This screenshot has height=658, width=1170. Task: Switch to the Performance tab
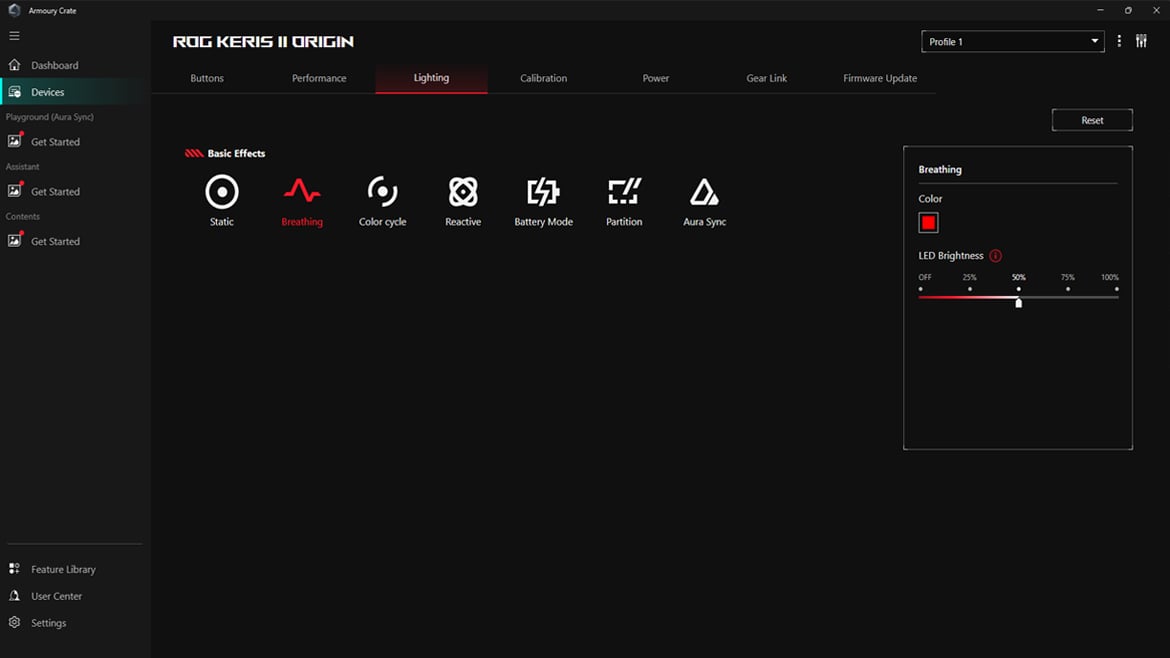[319, 78]
